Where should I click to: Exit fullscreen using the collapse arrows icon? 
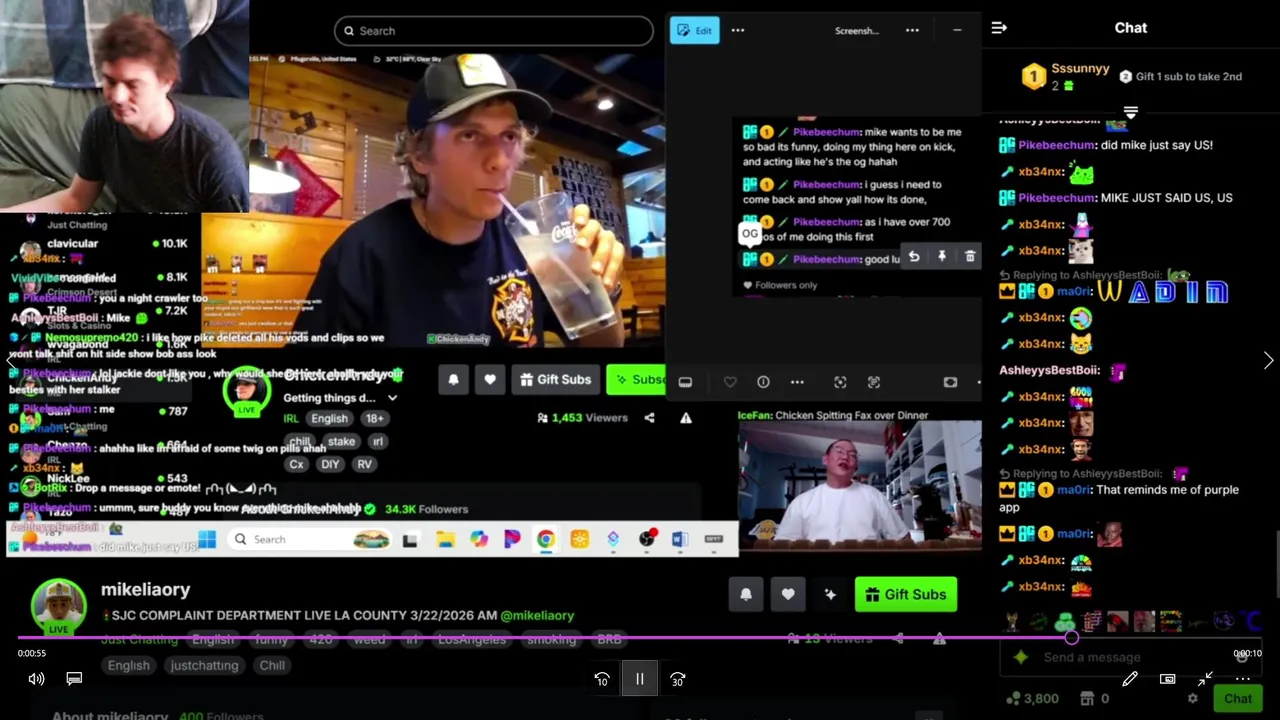(1205, 679)
